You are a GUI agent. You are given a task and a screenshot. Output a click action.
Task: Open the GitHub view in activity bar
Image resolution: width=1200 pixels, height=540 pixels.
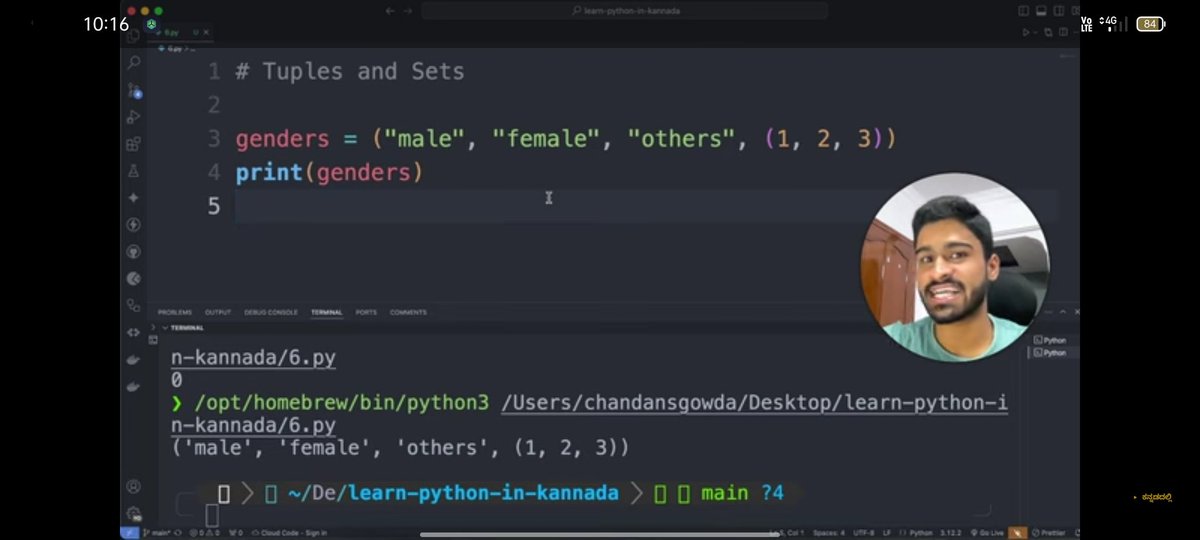pos(134,252)
